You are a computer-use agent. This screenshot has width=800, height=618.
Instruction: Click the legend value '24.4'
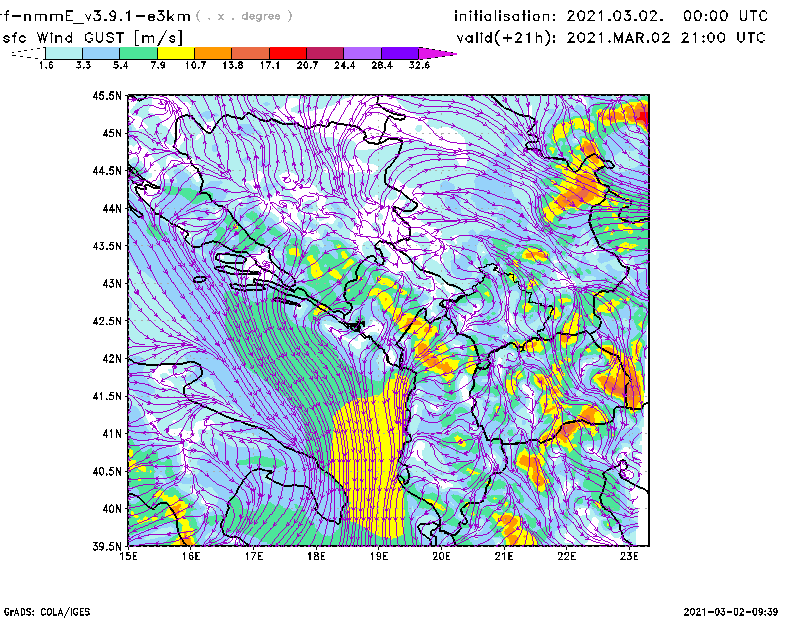click(344, 65)
